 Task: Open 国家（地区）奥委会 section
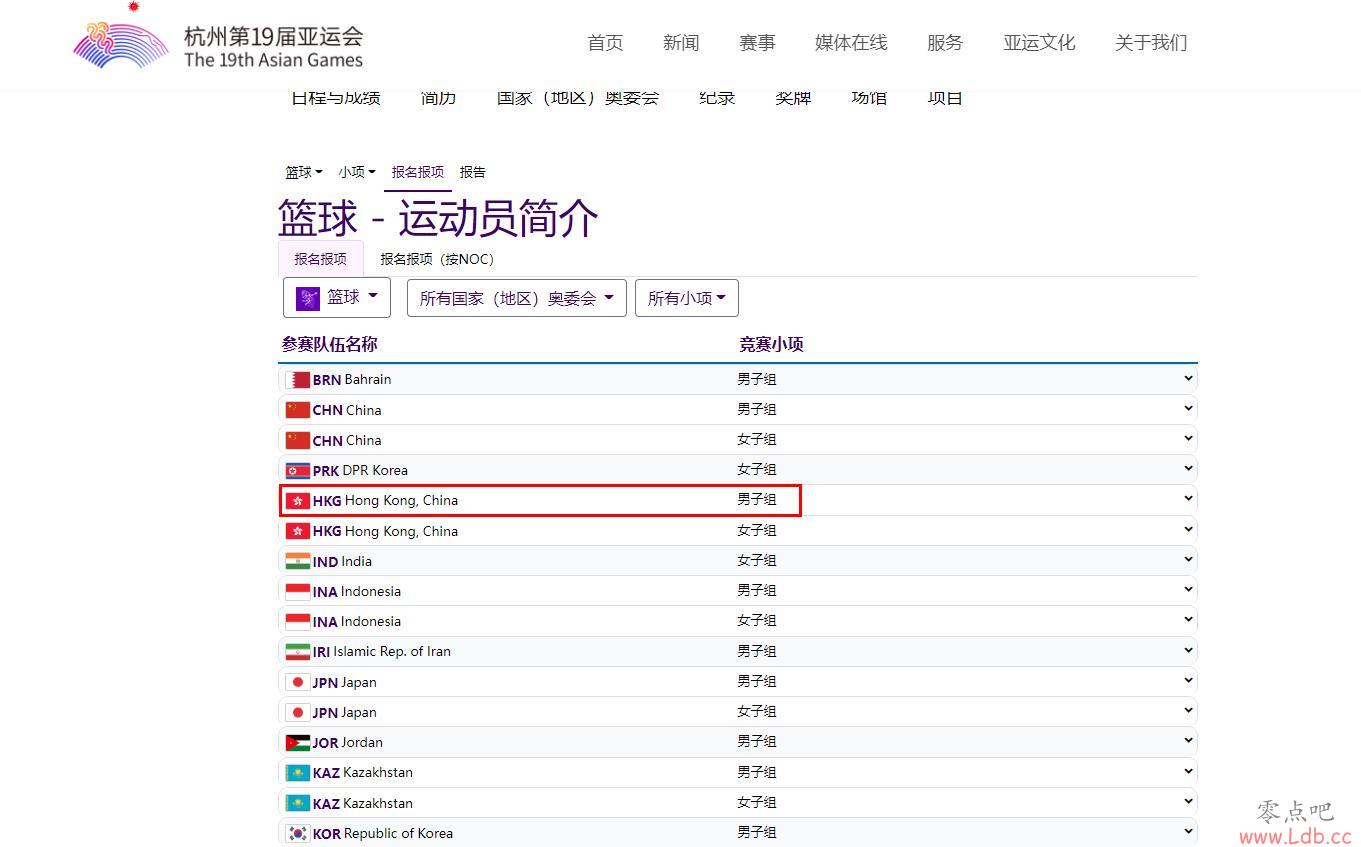pos(578,98)
